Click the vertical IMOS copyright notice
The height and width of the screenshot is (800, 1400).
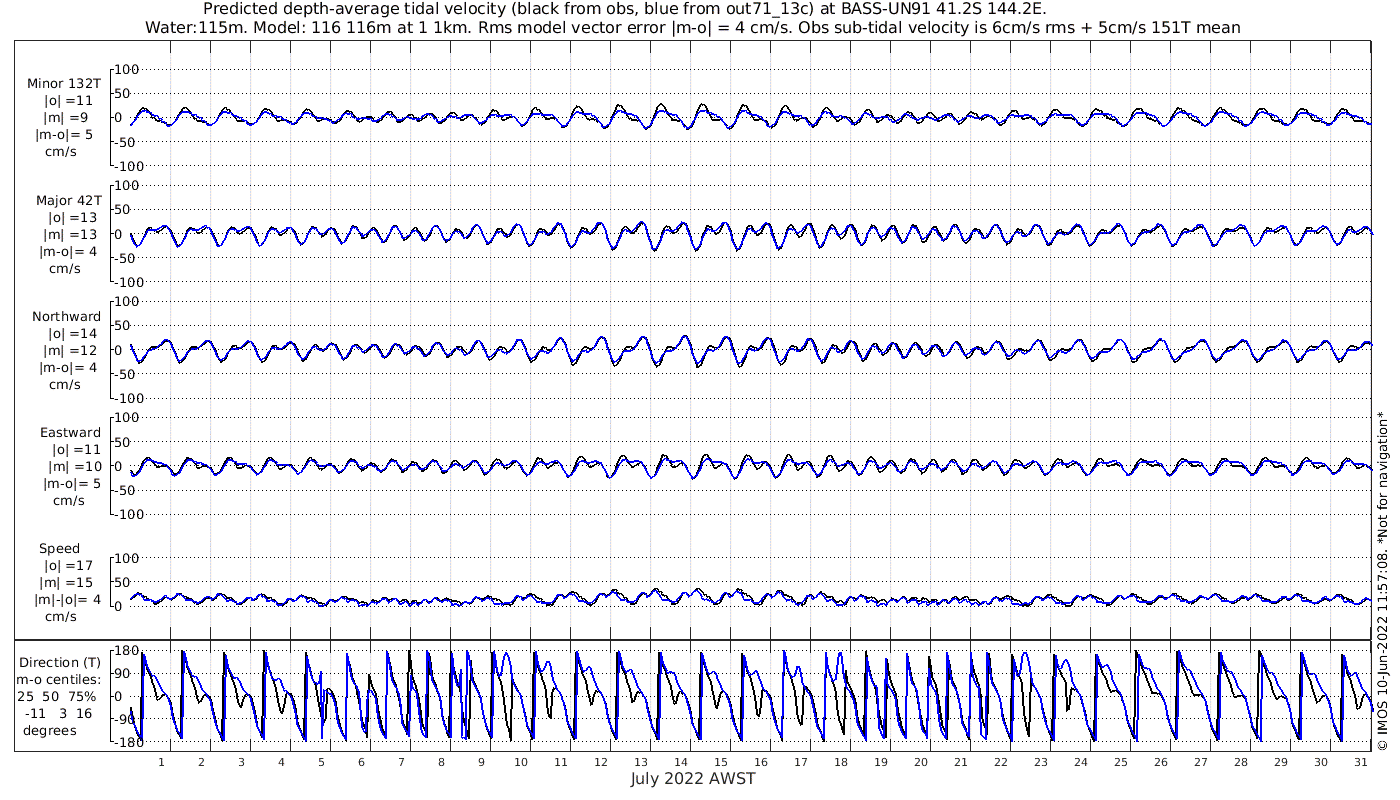coord(1383,582)
